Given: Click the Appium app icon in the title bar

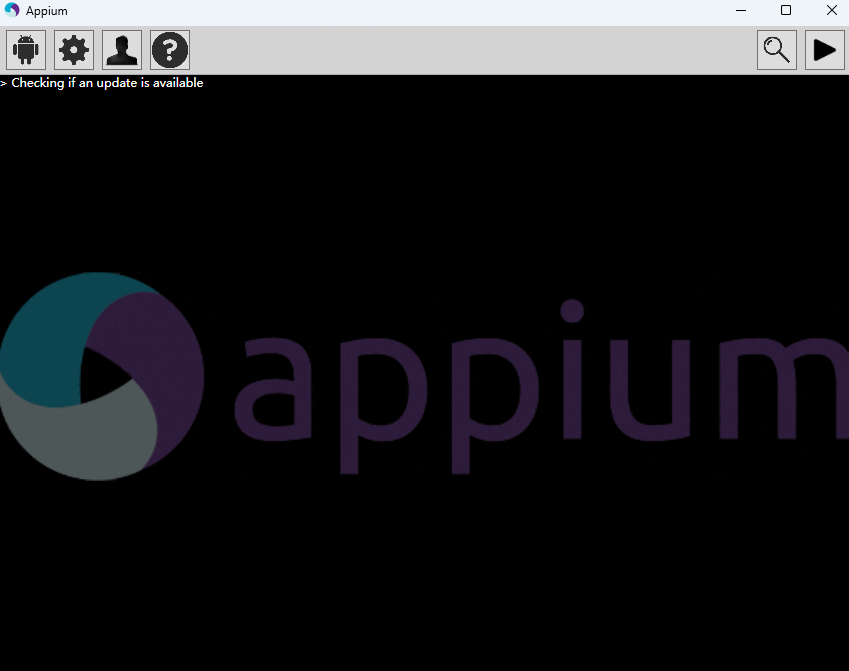Looking at the screenshot, I should [12, 11].
